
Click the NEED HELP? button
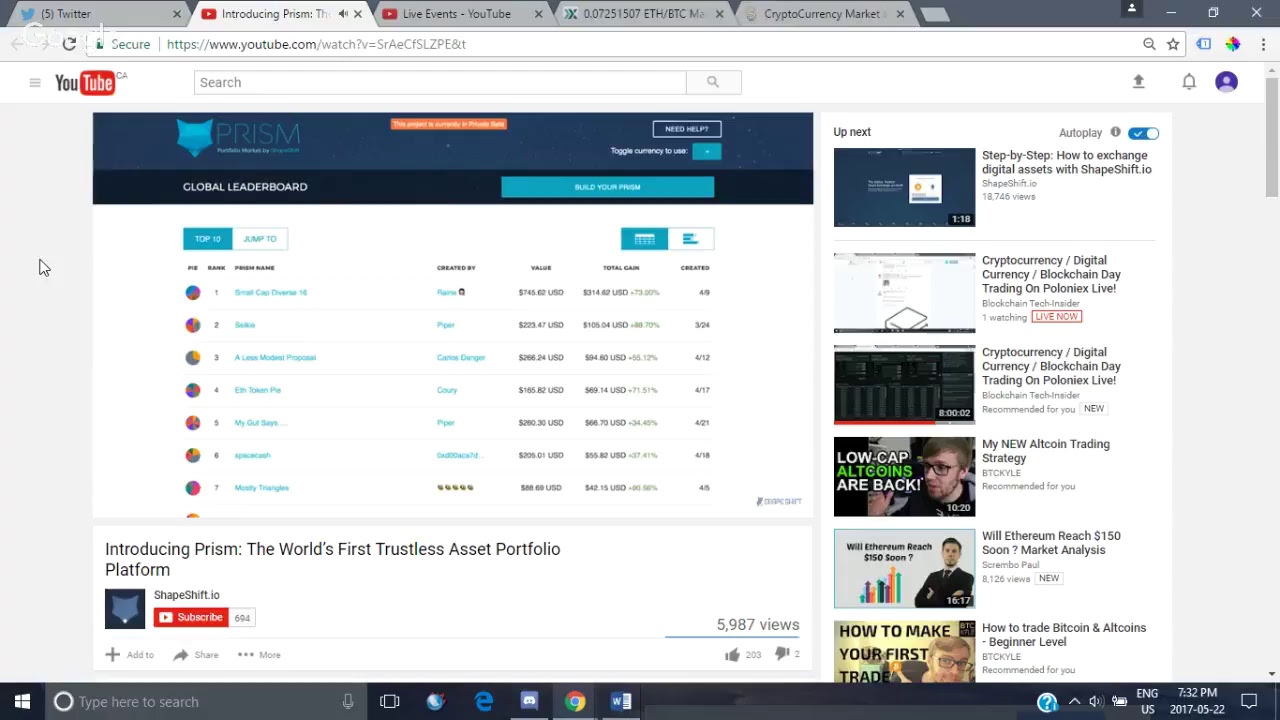(686, 129)
